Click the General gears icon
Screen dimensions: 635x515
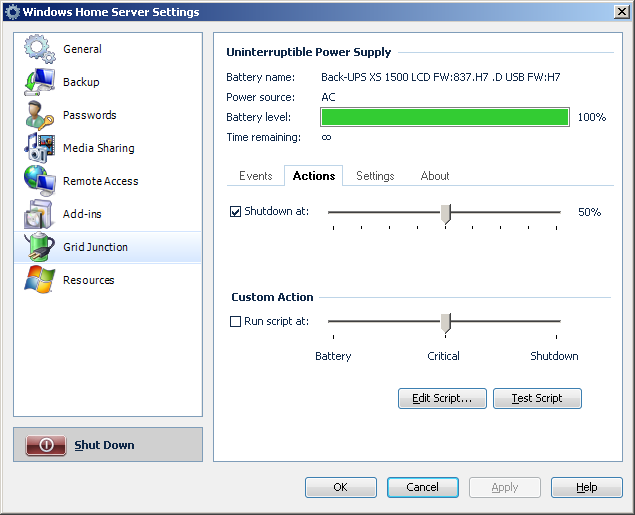[39, 49]
